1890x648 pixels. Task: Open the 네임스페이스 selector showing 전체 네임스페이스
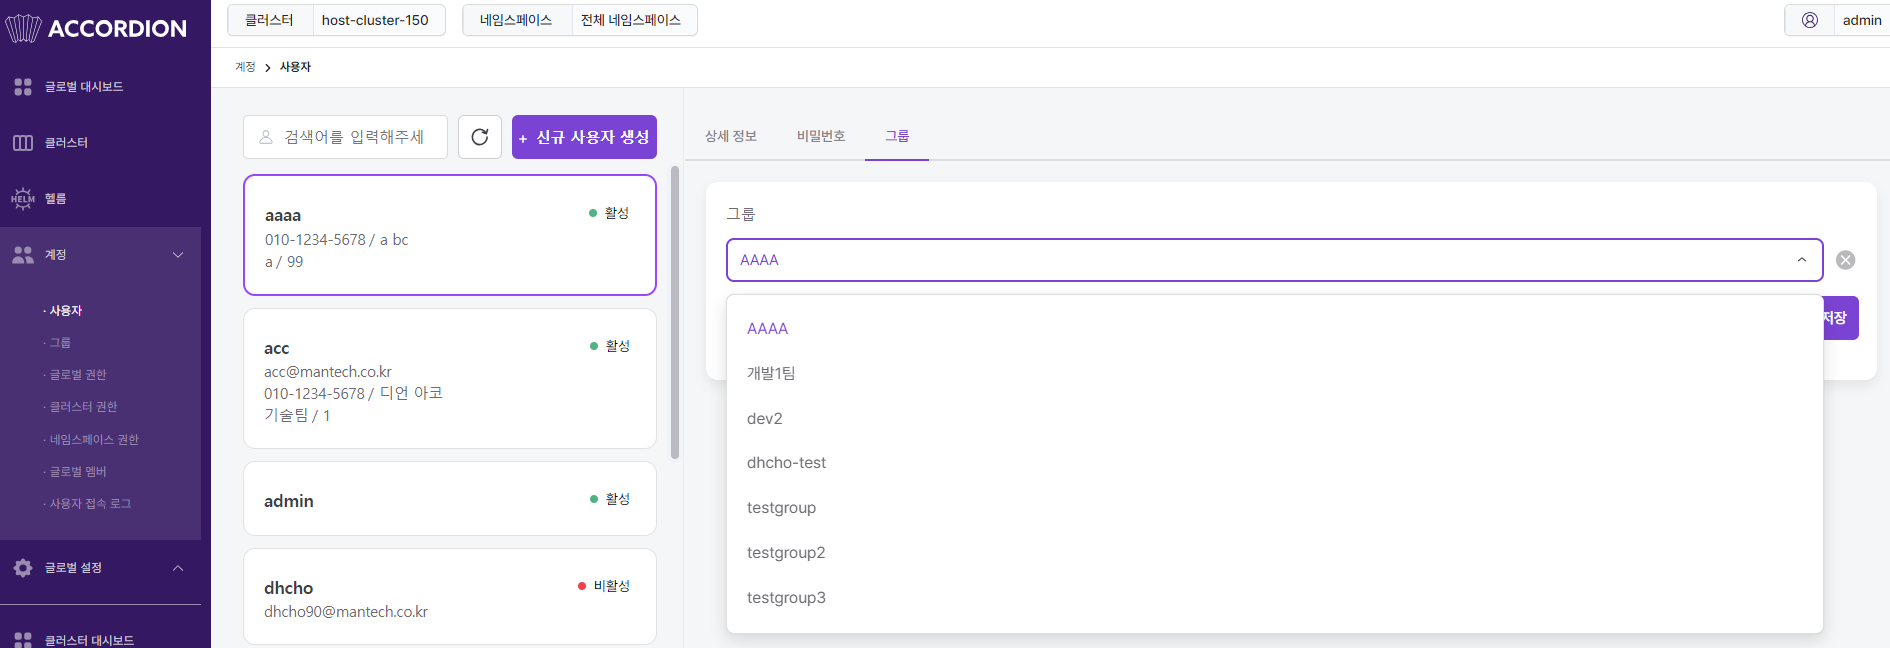click(580, 20)
